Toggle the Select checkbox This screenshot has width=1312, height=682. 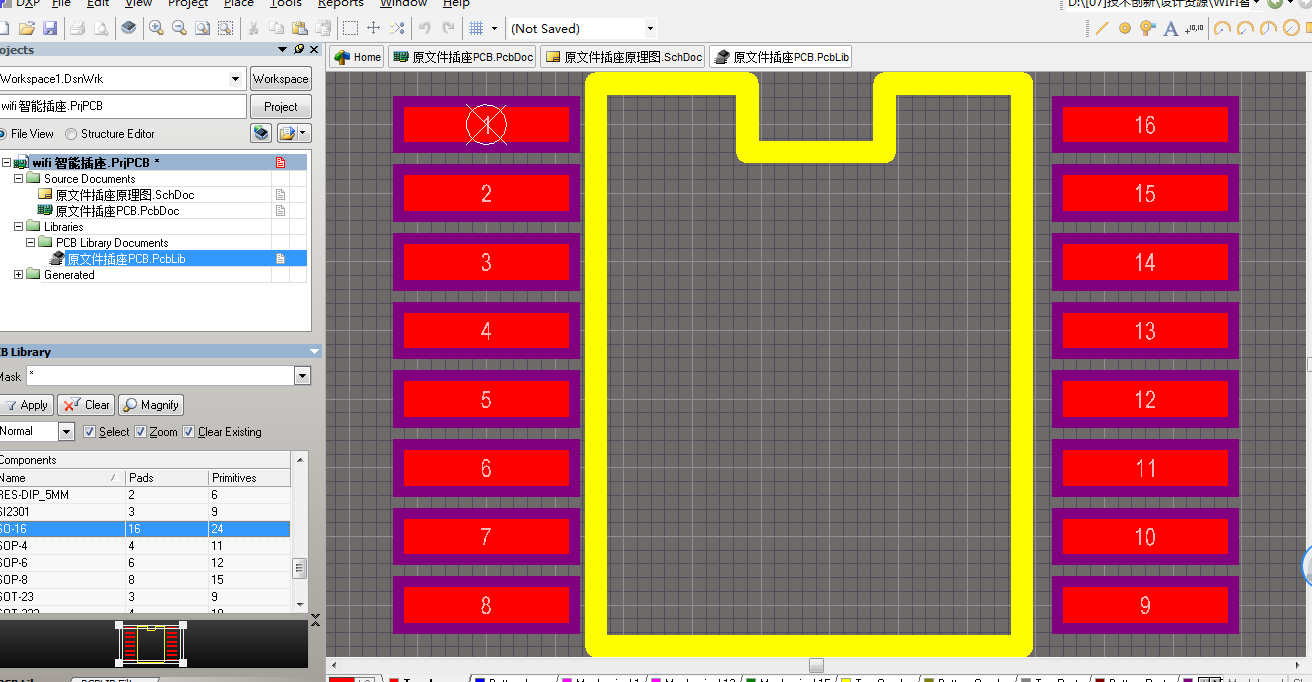[90, 432]
